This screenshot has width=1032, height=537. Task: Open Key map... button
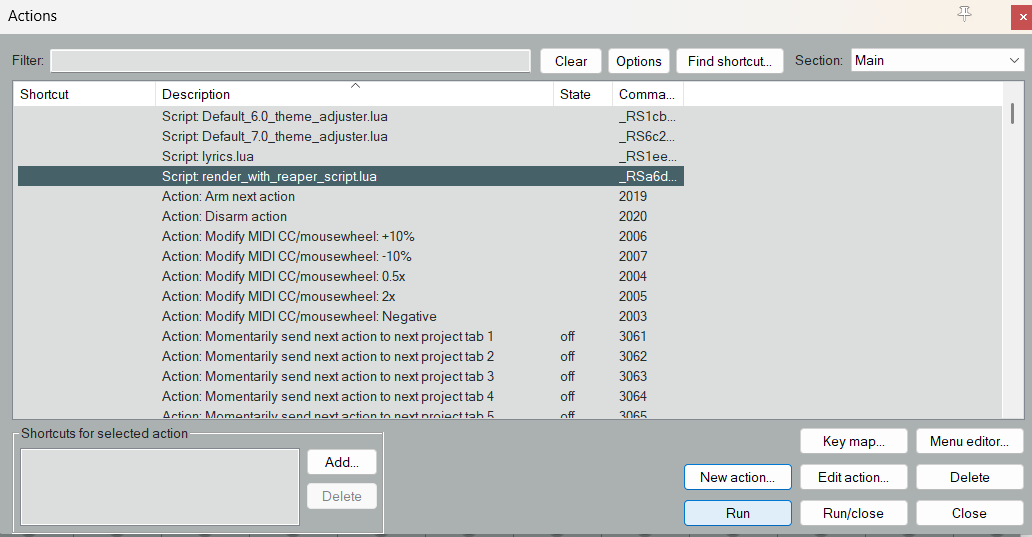coord(854,442)
